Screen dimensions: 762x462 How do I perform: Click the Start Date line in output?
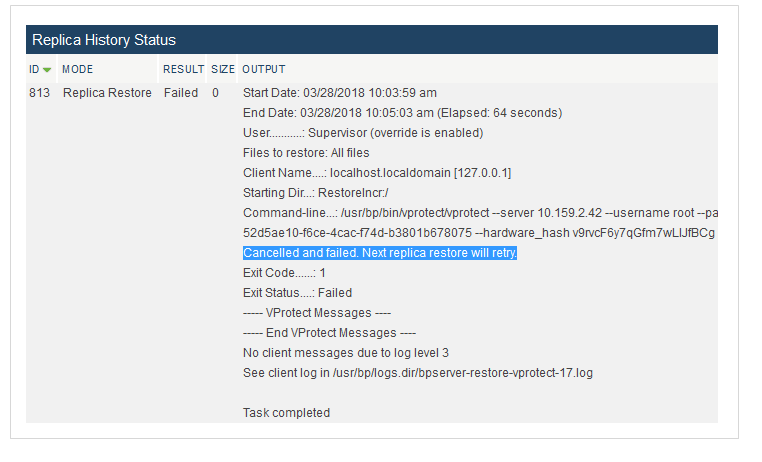coord(340,93)
